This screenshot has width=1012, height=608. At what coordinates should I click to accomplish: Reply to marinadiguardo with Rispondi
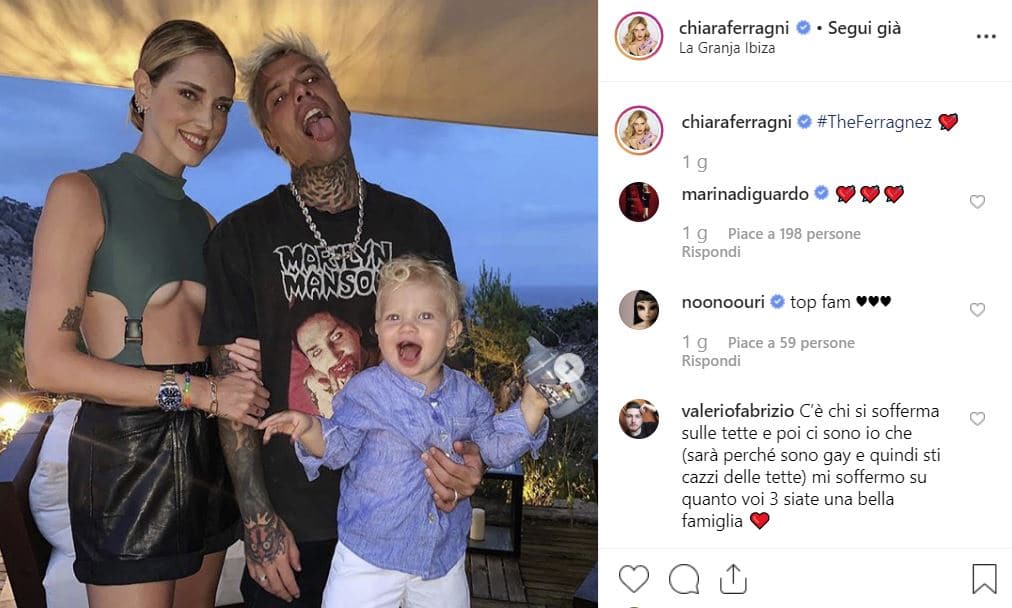[711, 252]
